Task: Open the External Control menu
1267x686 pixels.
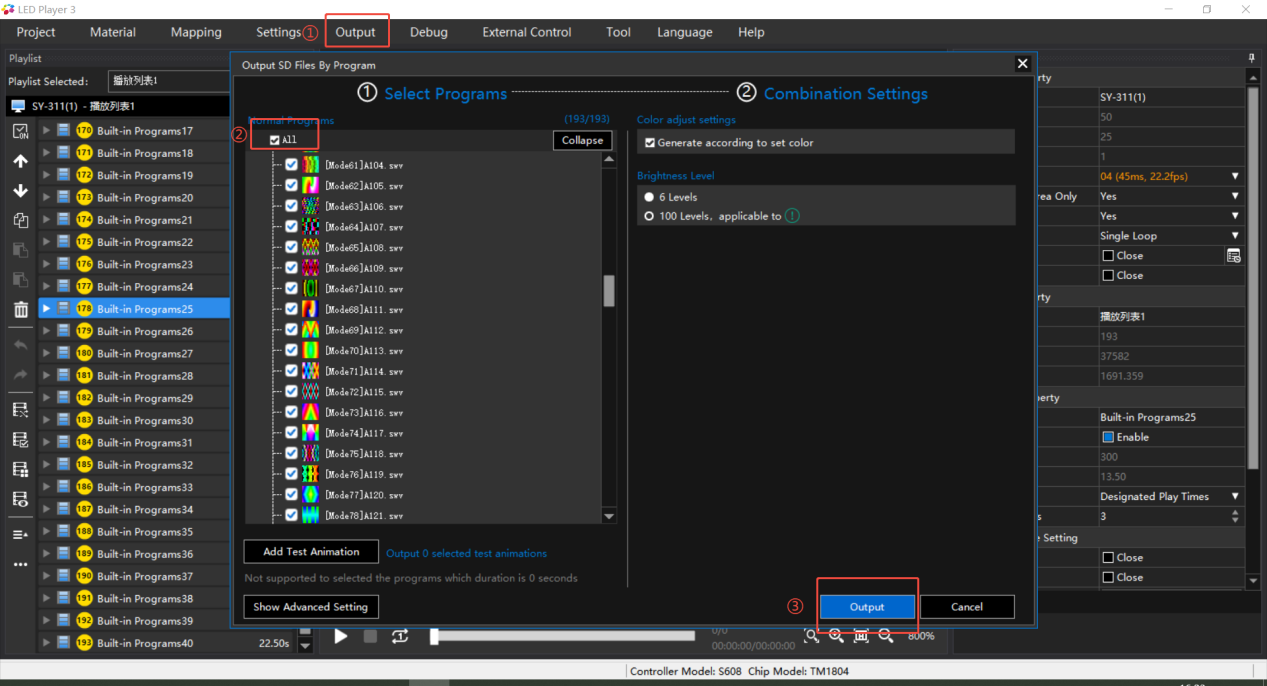Action: (x=527, y=32)
